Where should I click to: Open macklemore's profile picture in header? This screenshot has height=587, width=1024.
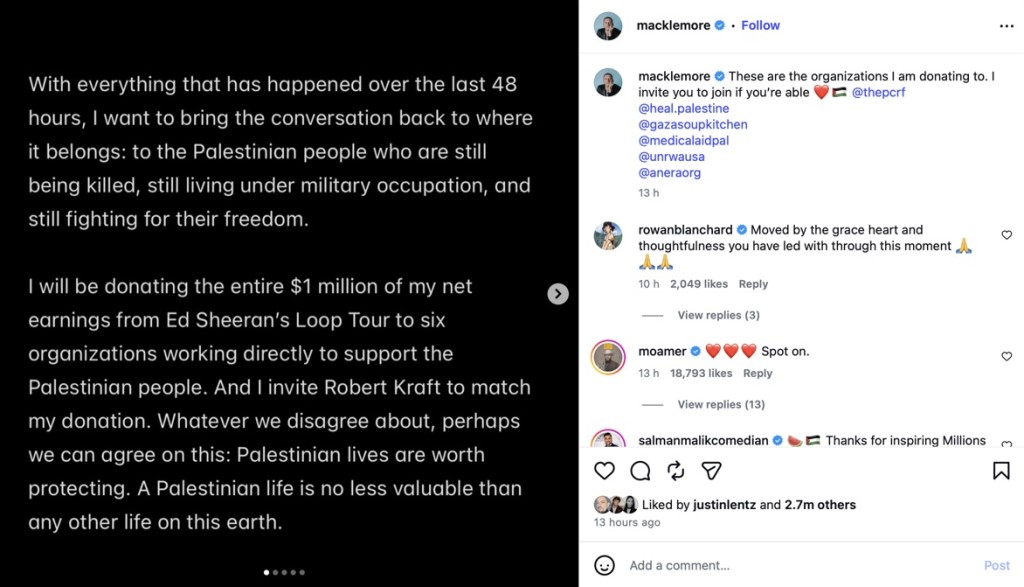tap(608, 26)
